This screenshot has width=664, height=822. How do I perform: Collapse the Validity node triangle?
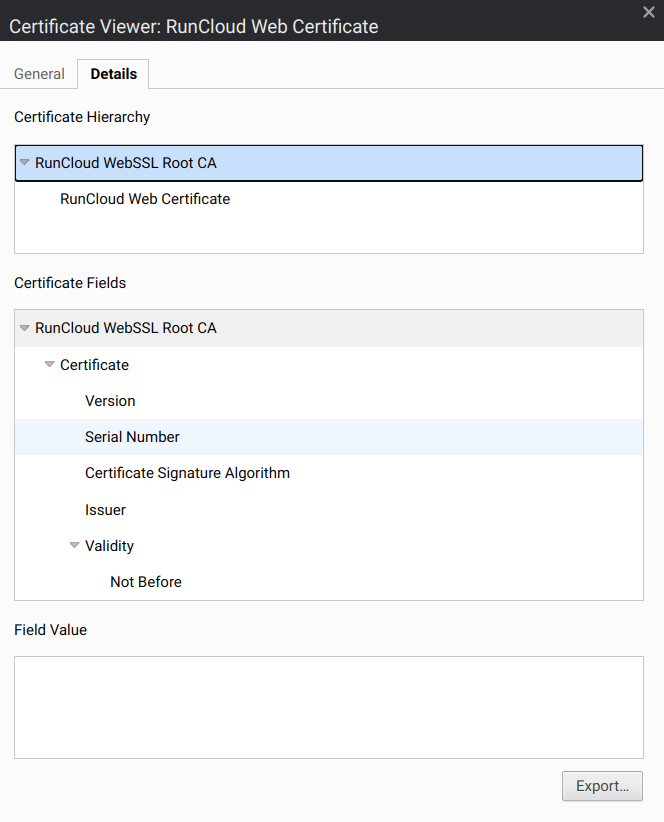click(74, 546)
